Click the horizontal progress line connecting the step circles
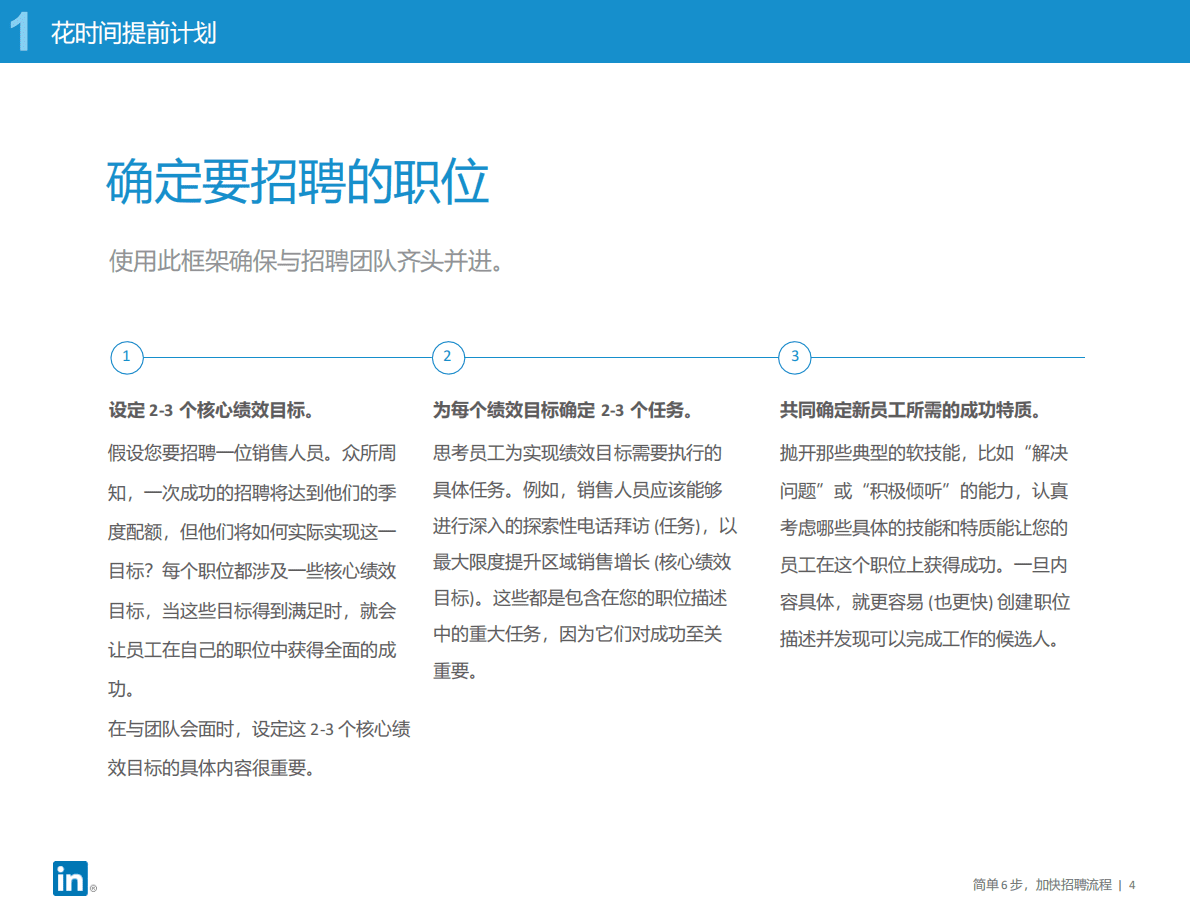Image resolution: width=1190 pixels, height=920 pixels. 620,357
